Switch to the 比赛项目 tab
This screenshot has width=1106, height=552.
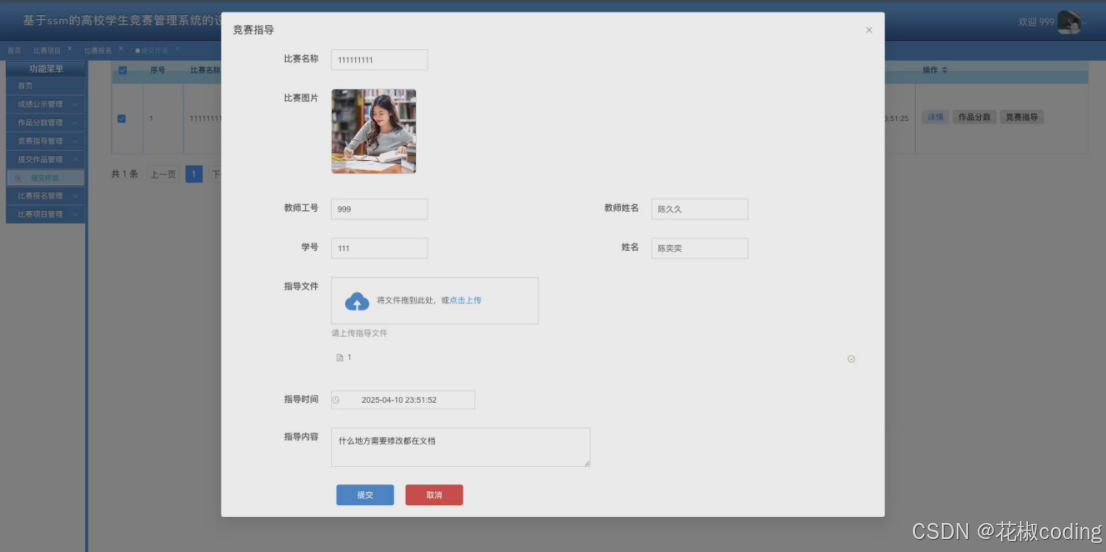pos(47,51)
